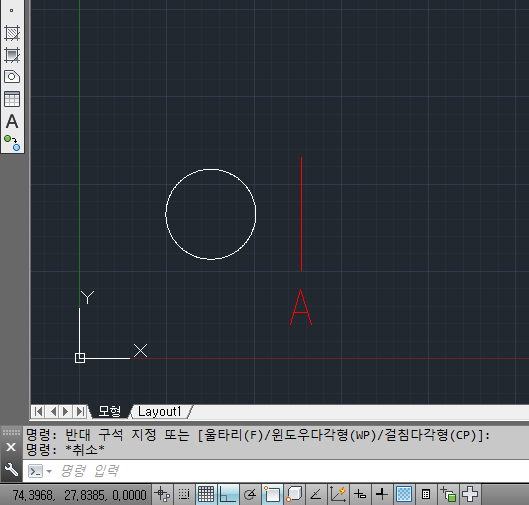Select the Hatch tool
Image resolution: width=529 pixels, height=505 pixels.
pos(12,33)
